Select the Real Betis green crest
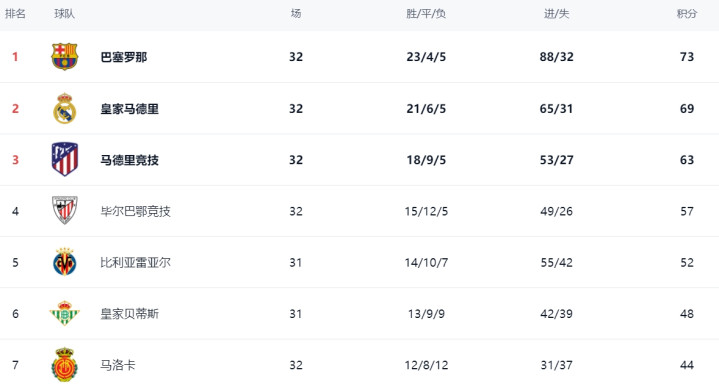Screen dimensions: 719x390 pyautogui.click(x=65, y=313)
